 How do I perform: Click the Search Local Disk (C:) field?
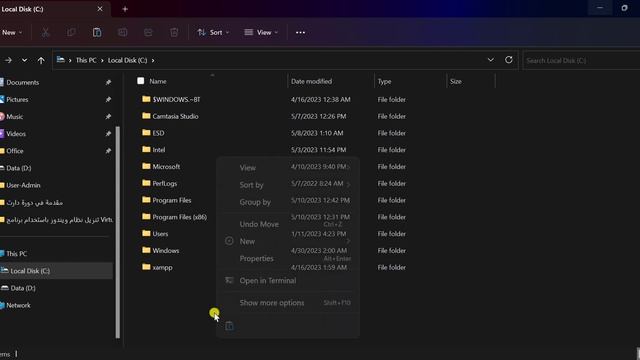tap(581, 60)
